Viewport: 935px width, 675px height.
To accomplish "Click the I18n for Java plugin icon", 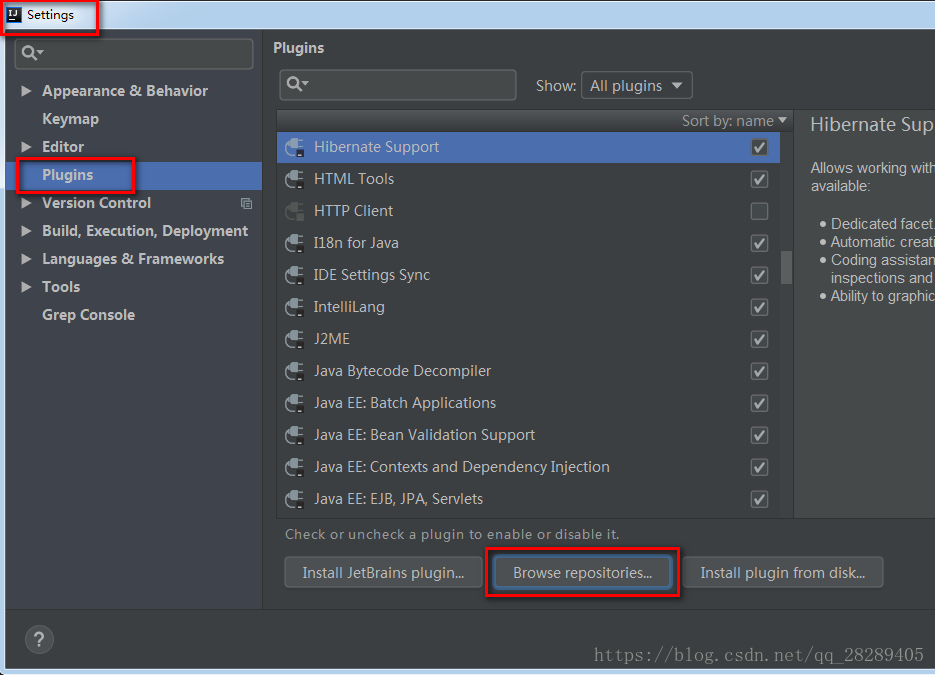I will [295, 243].
